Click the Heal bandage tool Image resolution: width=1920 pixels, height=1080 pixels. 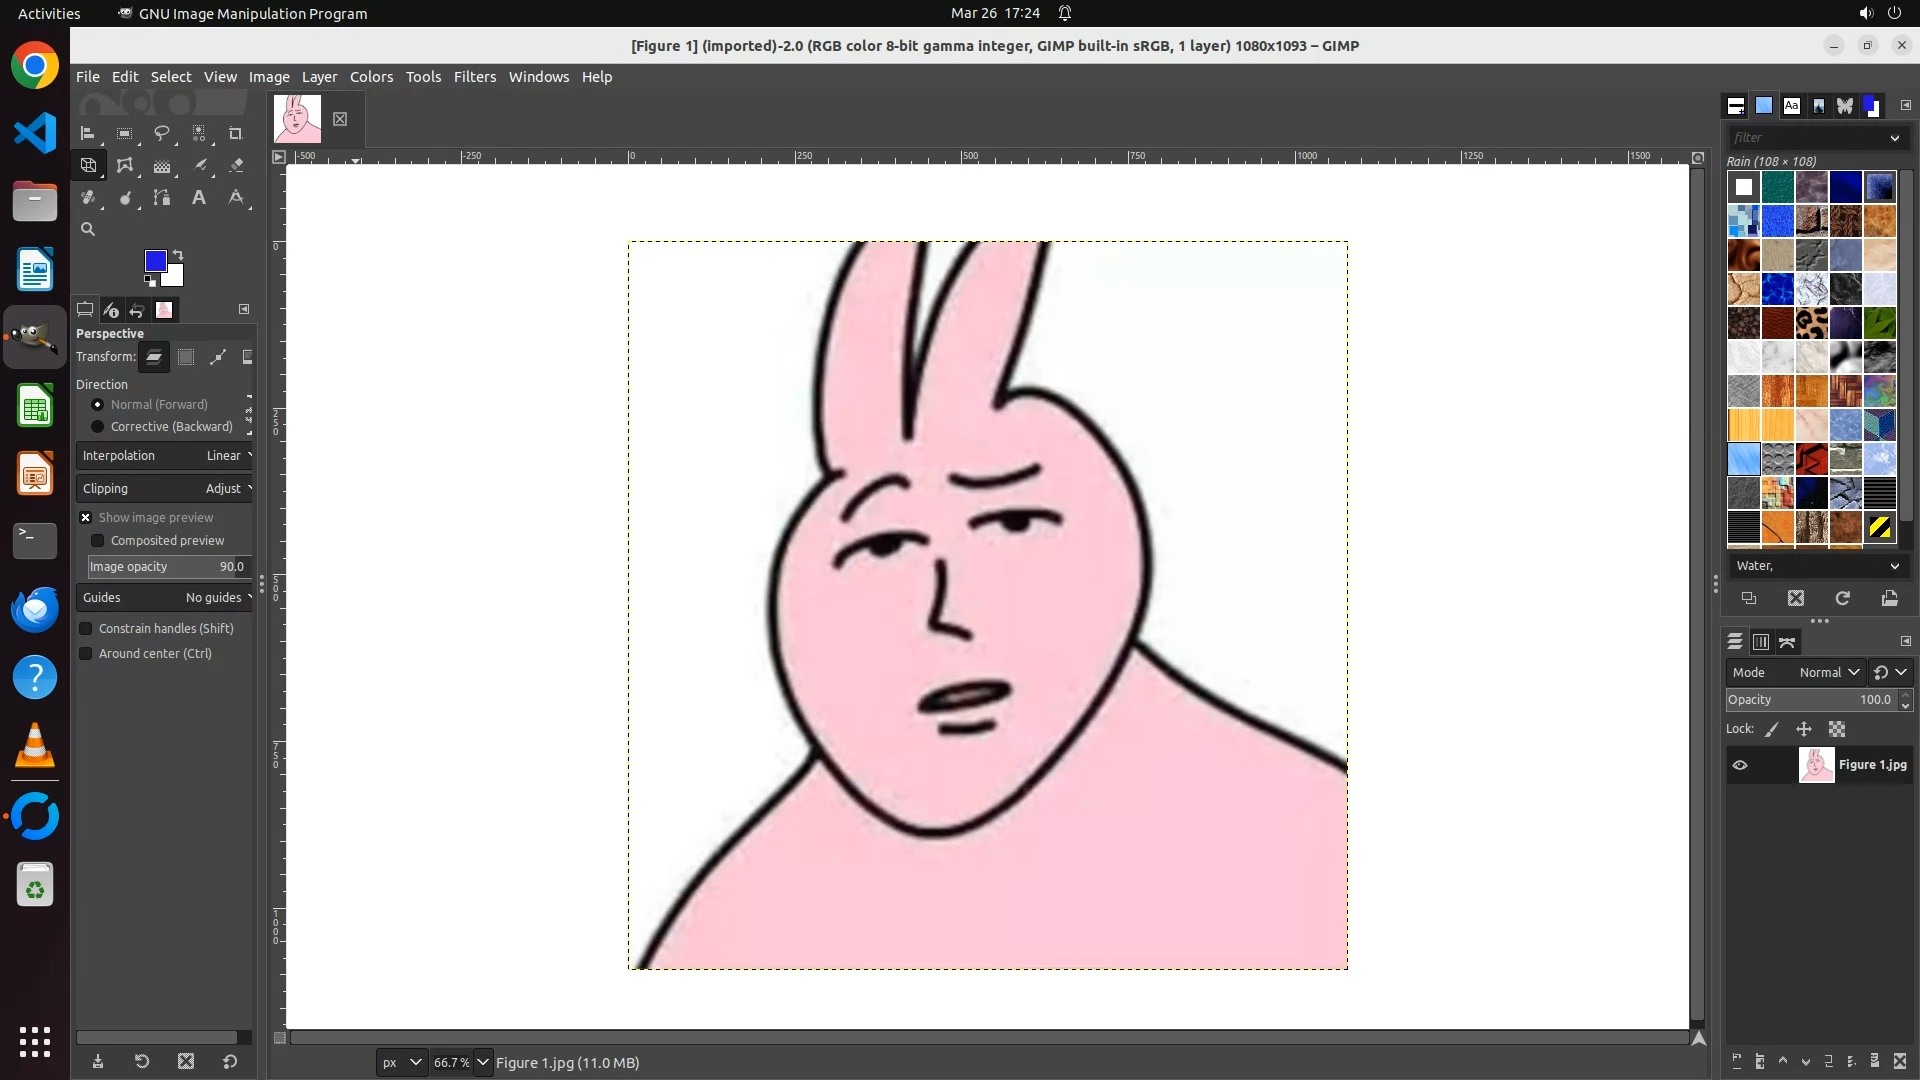88,198
